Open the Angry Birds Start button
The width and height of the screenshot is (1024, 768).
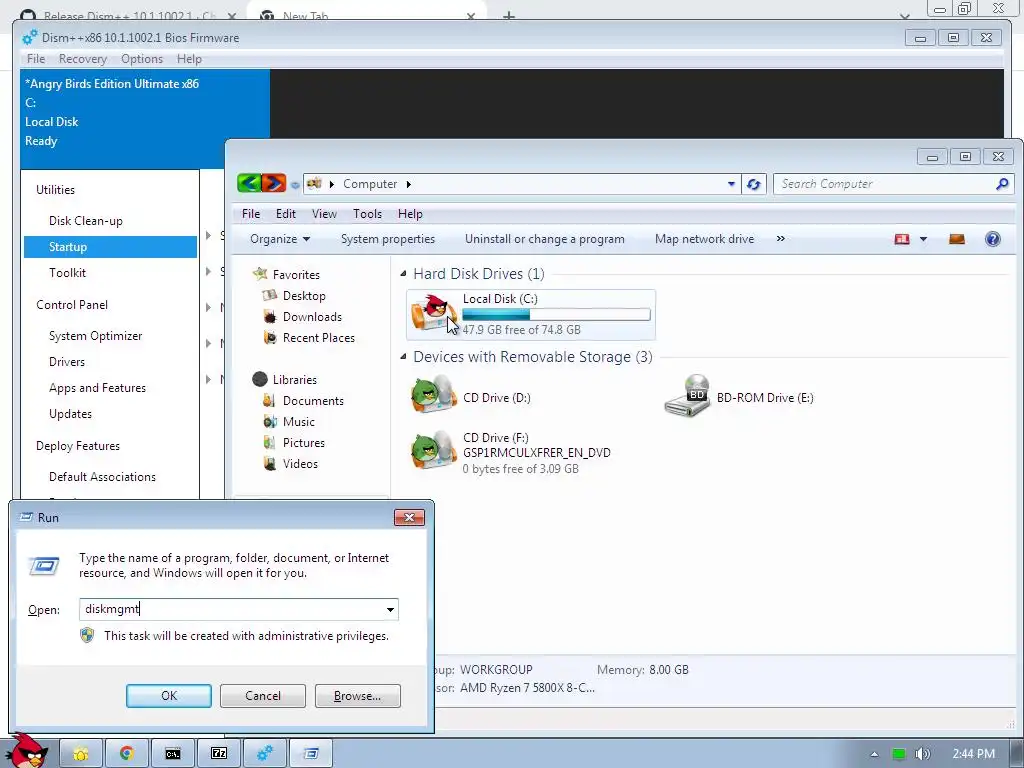tap(27, 751)
